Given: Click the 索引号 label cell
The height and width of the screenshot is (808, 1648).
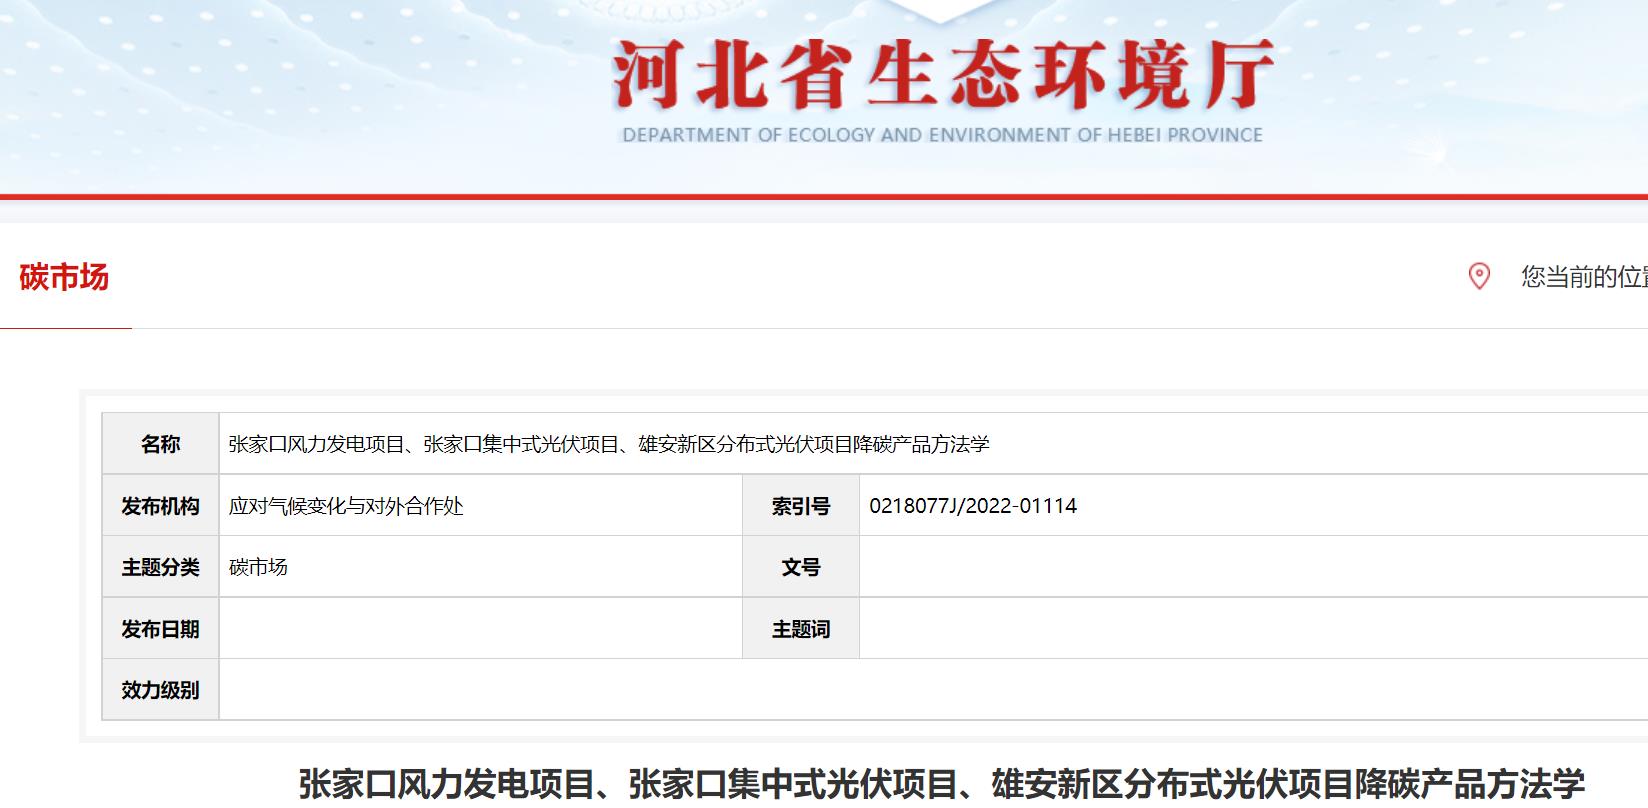Looking at the screenshot, I should coord(800,506).
